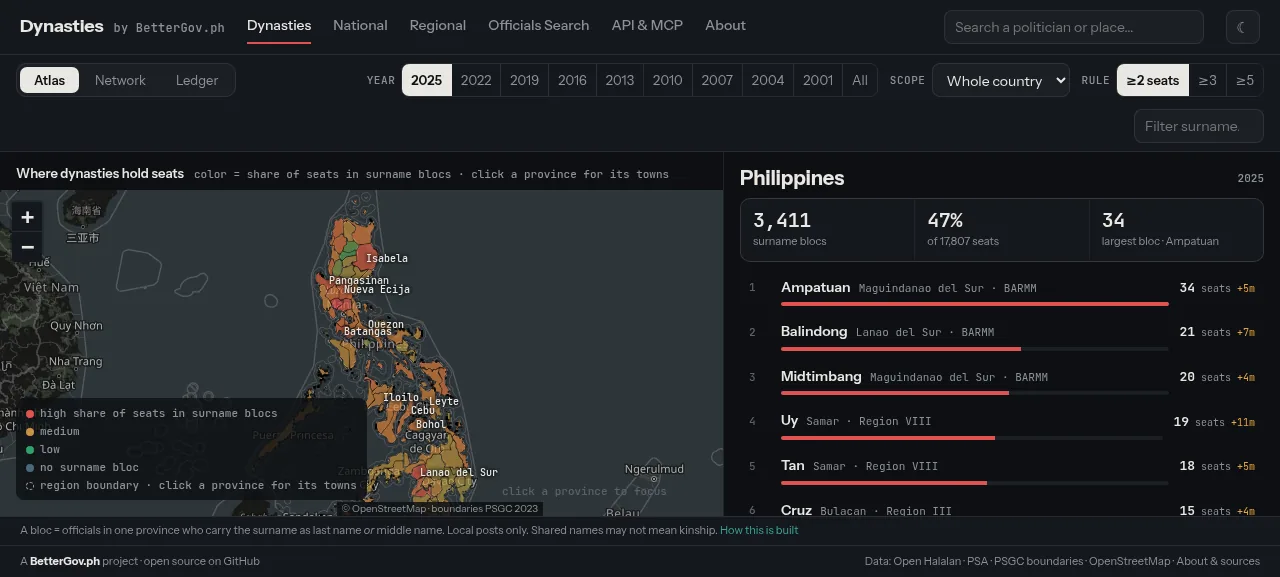Click the 3,411 surname blocs stat

pos(827,229)
